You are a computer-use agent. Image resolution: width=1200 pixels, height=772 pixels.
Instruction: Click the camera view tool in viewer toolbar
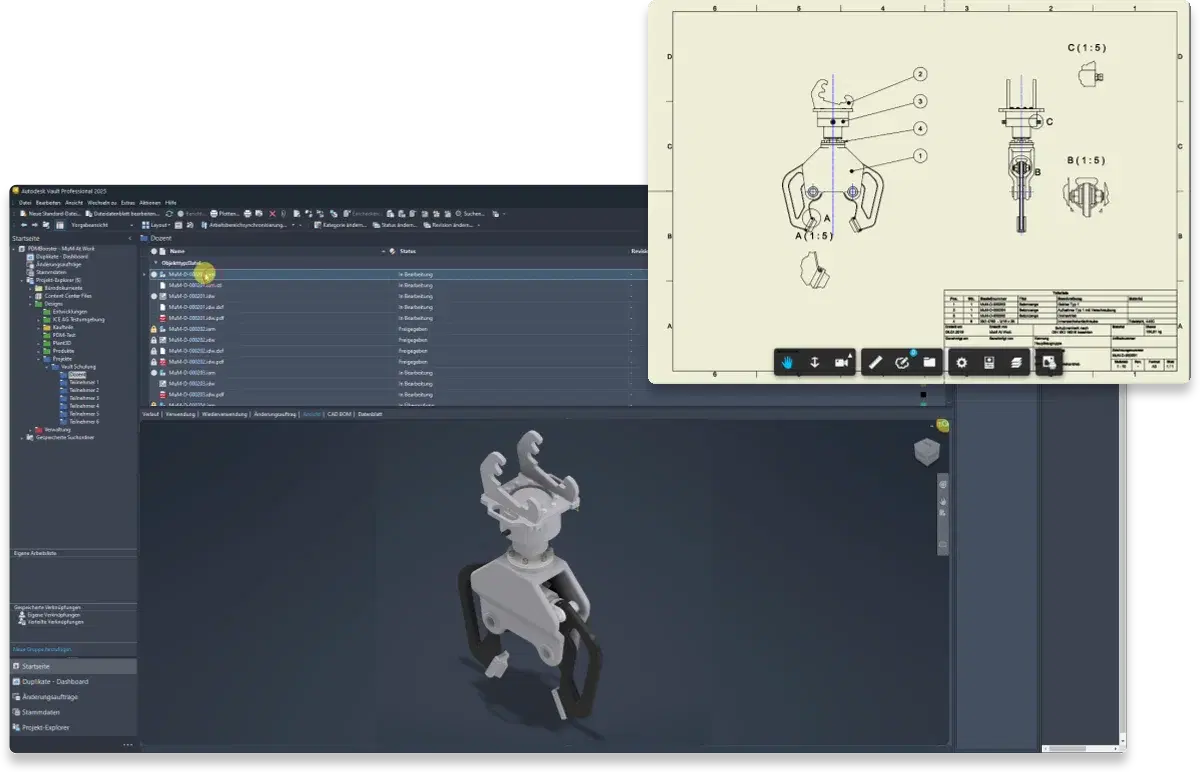coord(842,362)
